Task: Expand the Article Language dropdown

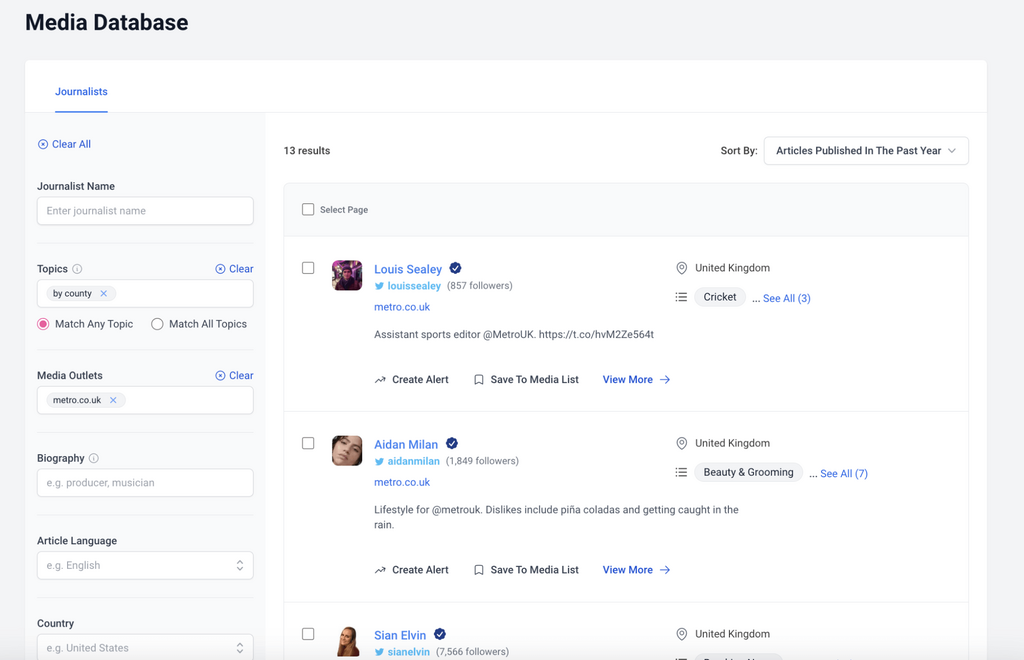Action: (x=145, y=565)
